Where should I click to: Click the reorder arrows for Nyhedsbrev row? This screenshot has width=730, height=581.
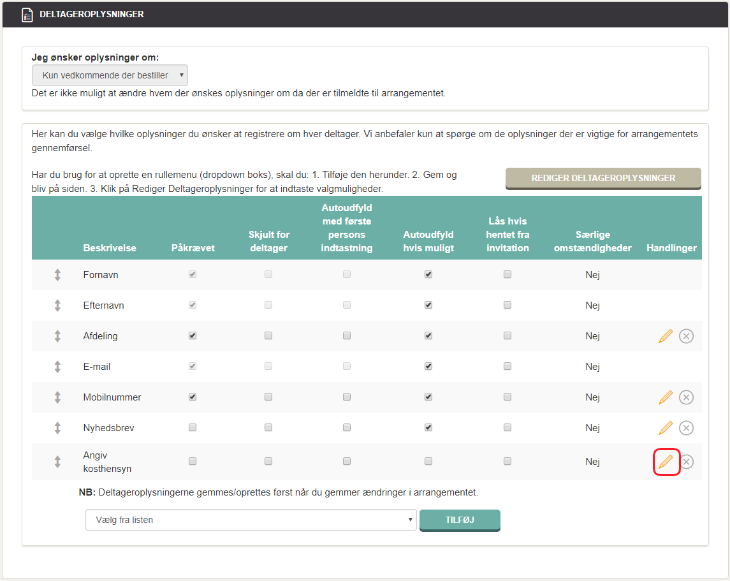(x=57, y=427)
